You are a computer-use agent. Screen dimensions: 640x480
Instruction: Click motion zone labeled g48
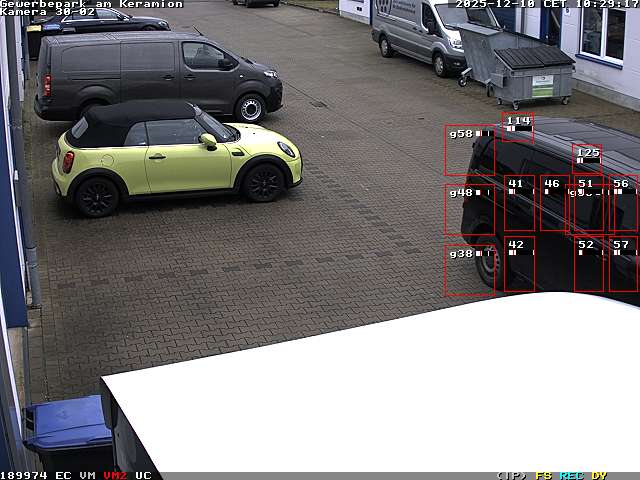[469, 209]
